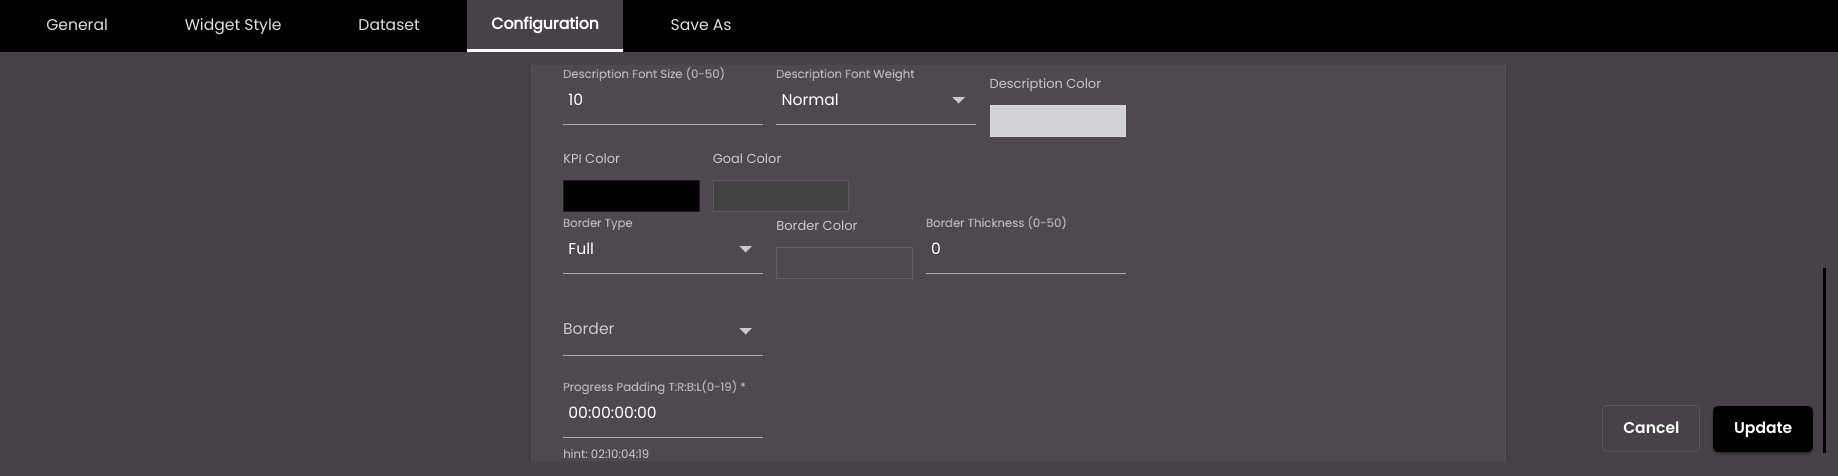This screenshot has width=1838, height=476.
Task: Choose the Goal Color swatch
Action: pyautogui.click(x=781, y=196)
